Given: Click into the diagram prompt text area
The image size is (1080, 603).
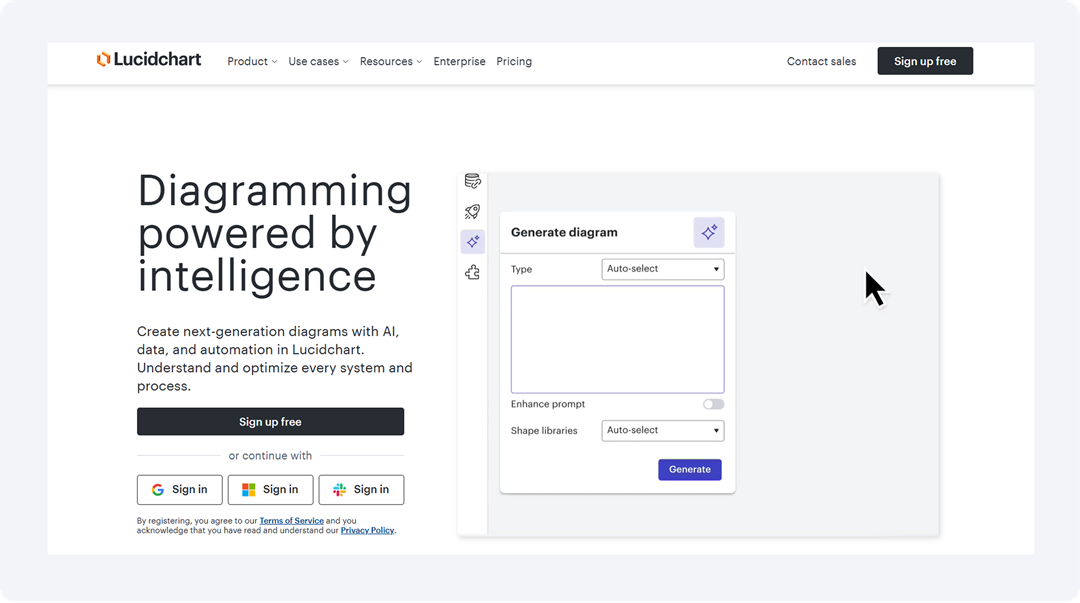Looking at the screenshot, I should coord(618,340).
